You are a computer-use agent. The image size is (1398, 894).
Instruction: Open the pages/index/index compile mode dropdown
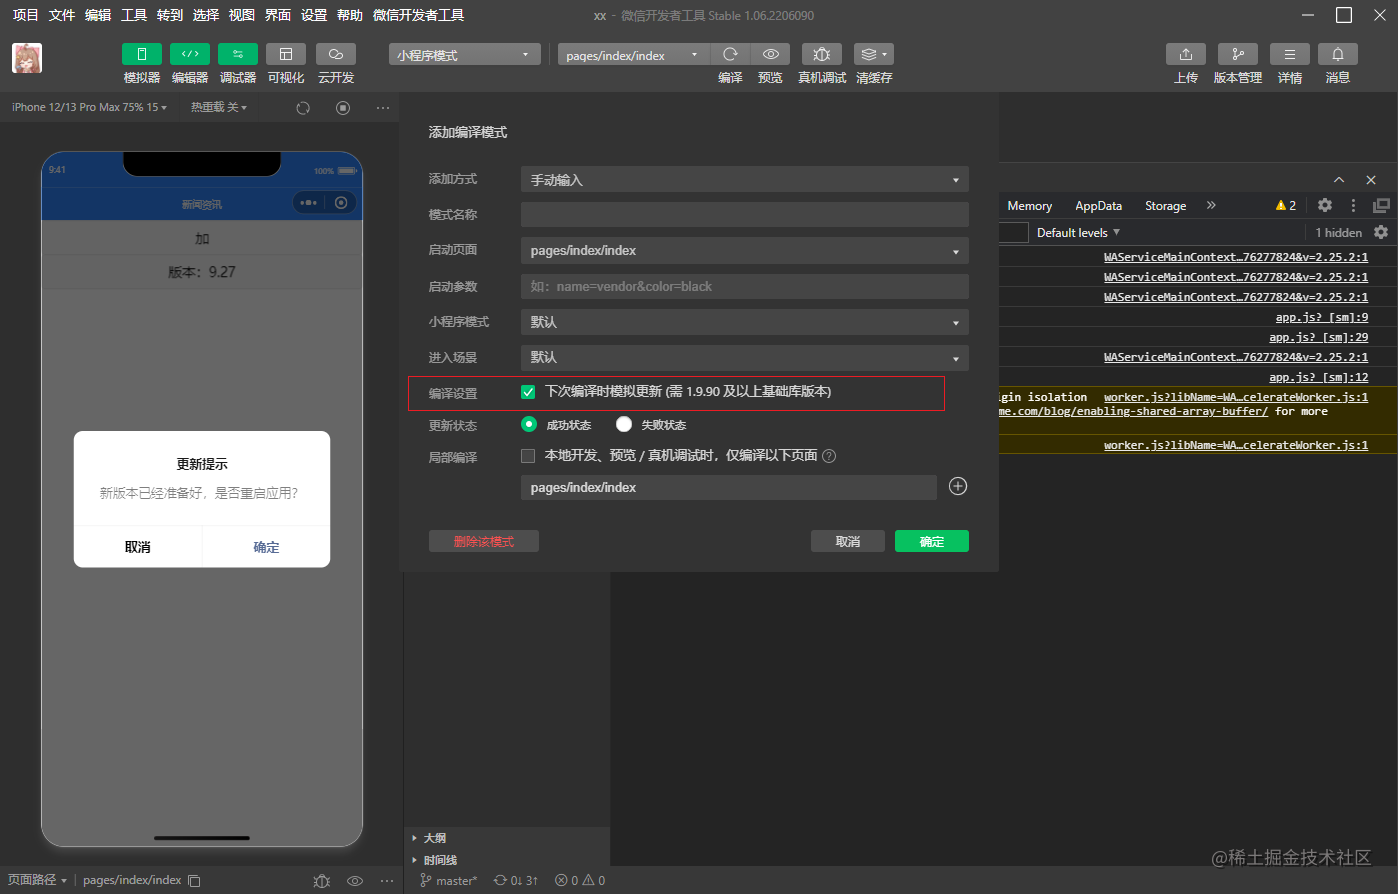pos(634,54)
